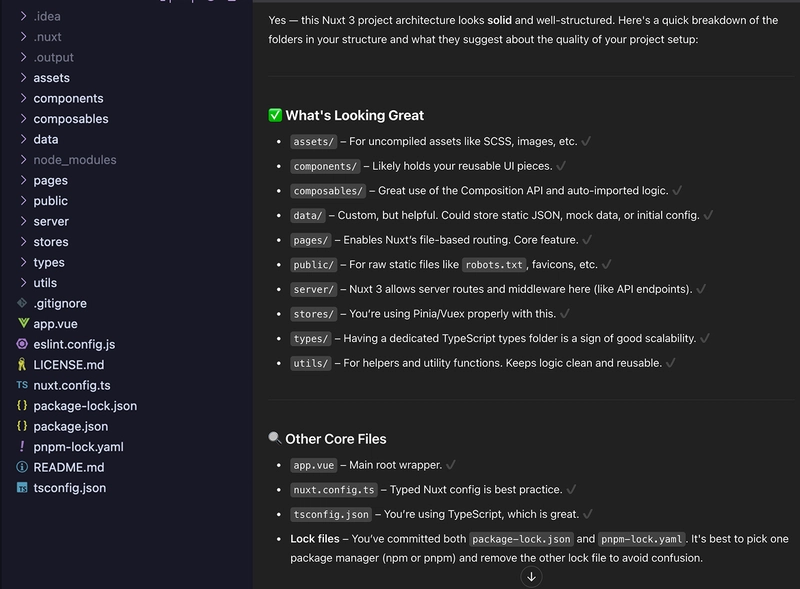Expand the server folder chevron
The width and height of the screenshot is (800, 589).
[x=23, y=221]
